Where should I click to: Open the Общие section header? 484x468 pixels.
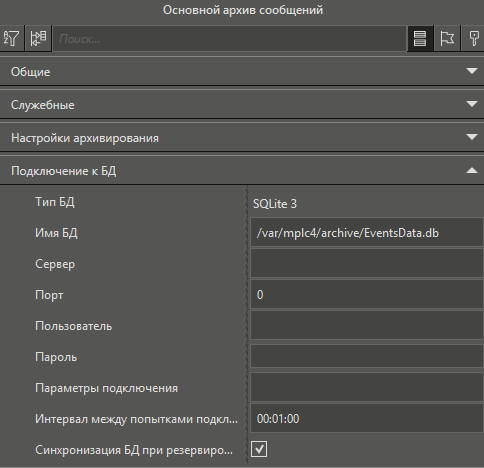(x=242, y=71)
